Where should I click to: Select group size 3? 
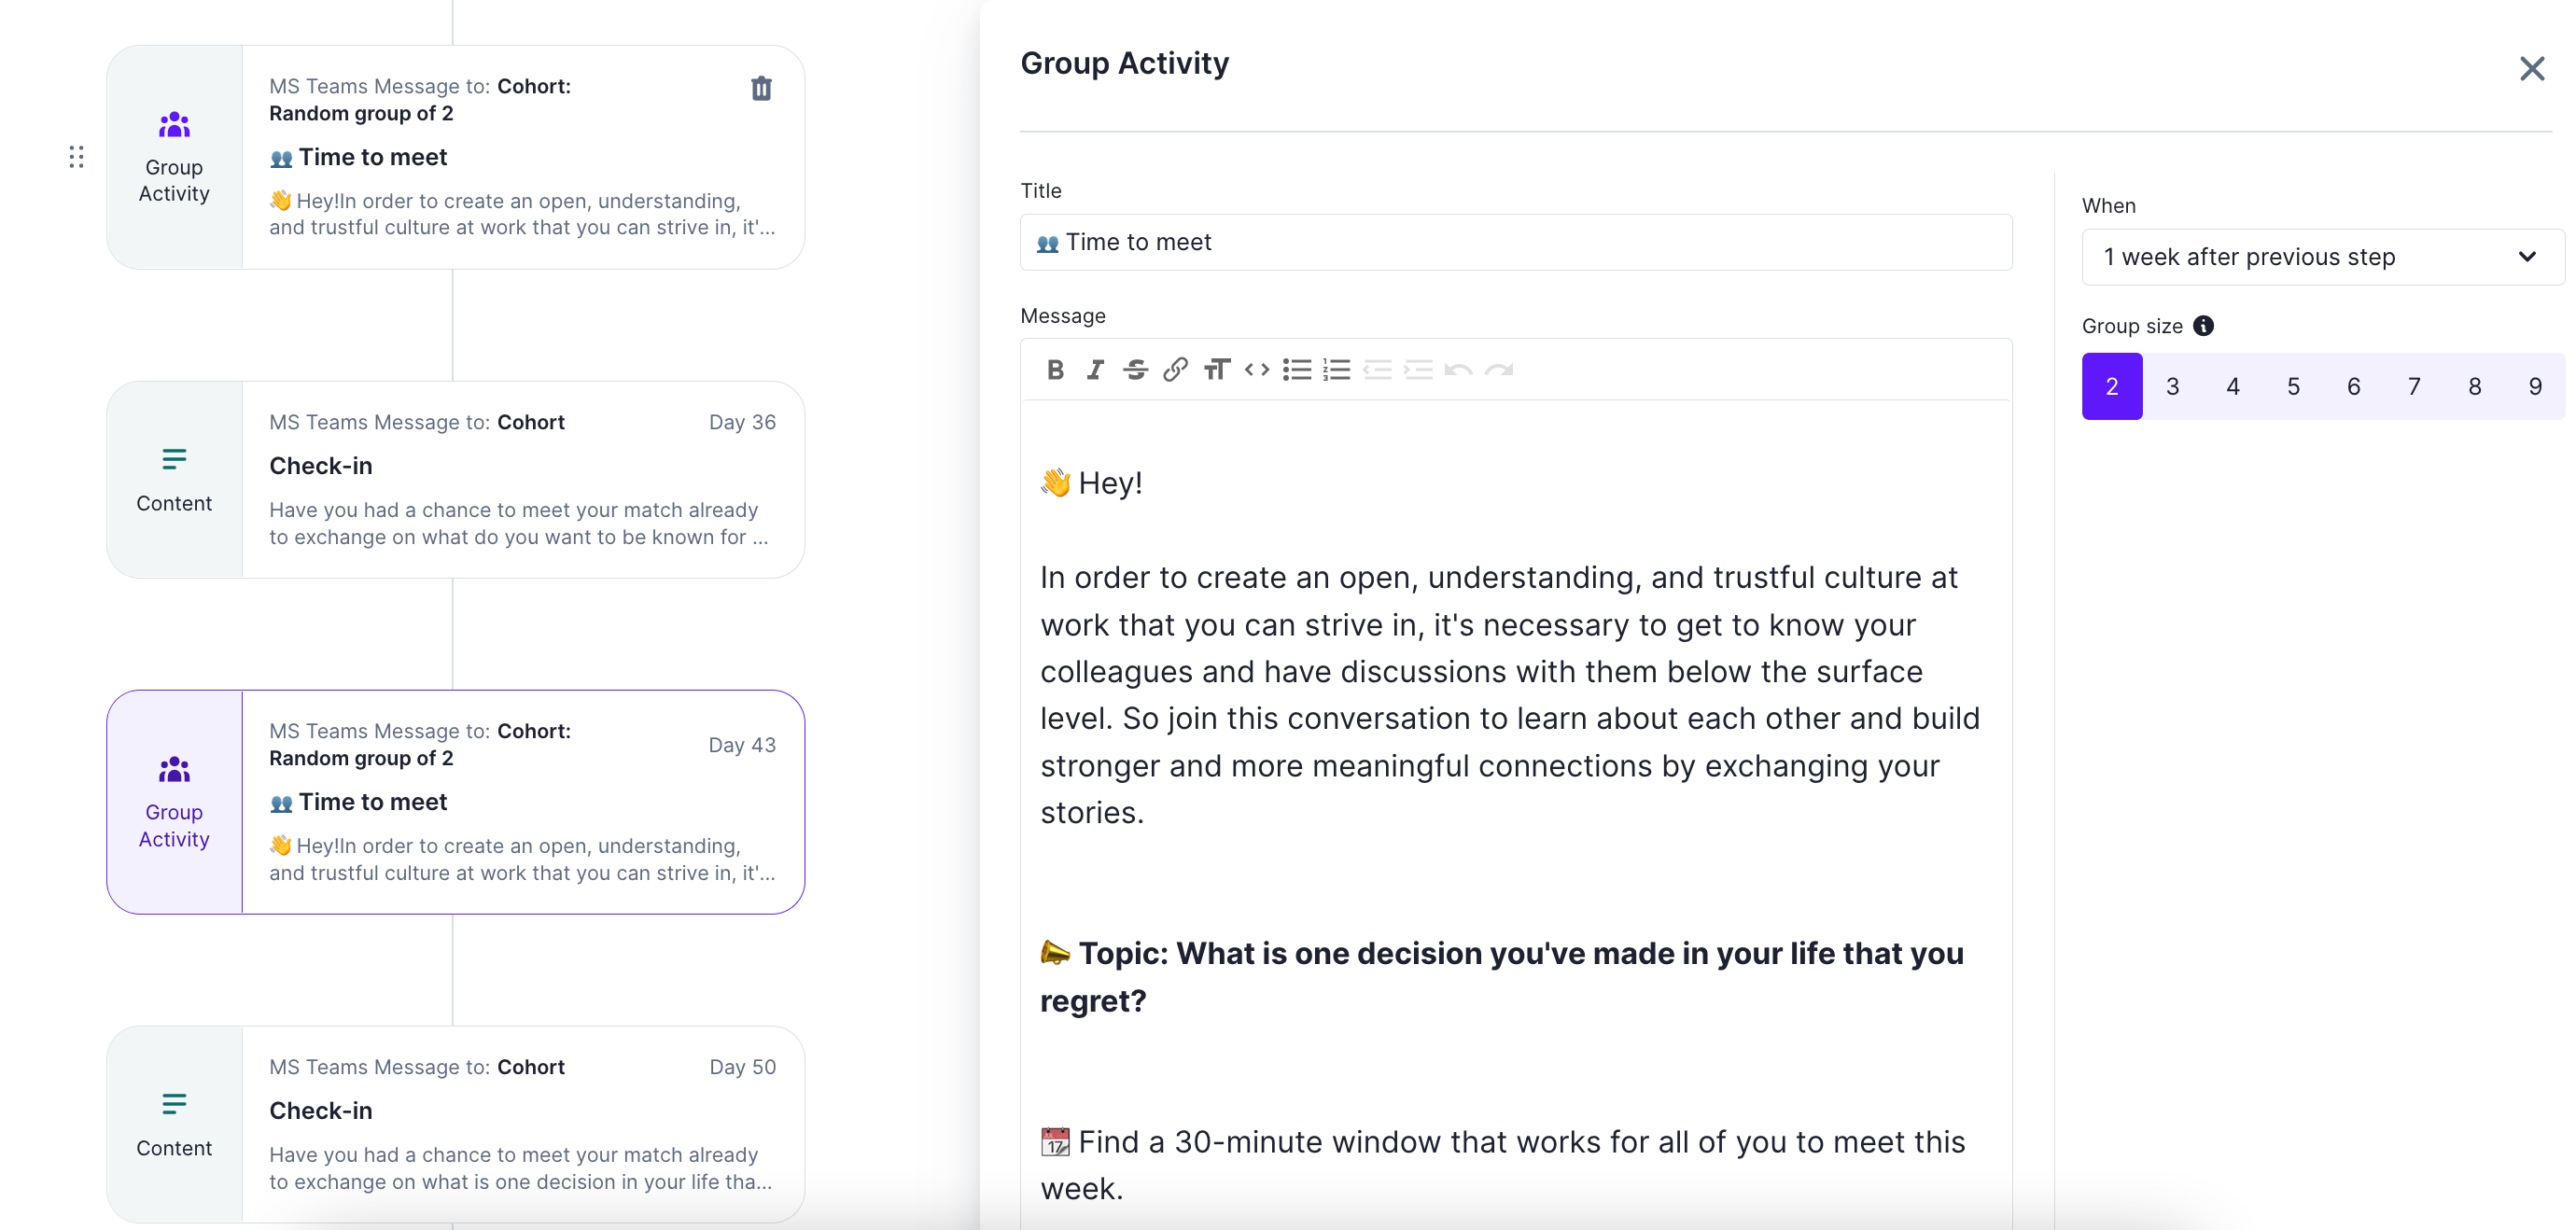(2172, 386)
